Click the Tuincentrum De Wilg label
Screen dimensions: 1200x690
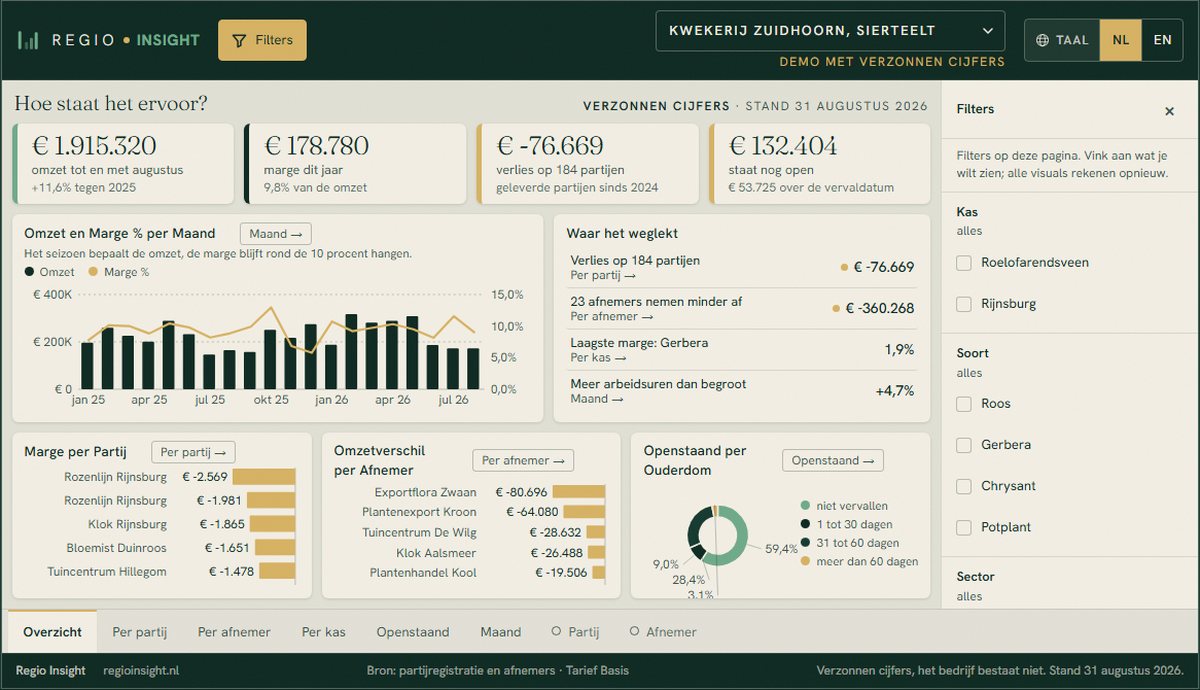[x=419, y=532]
